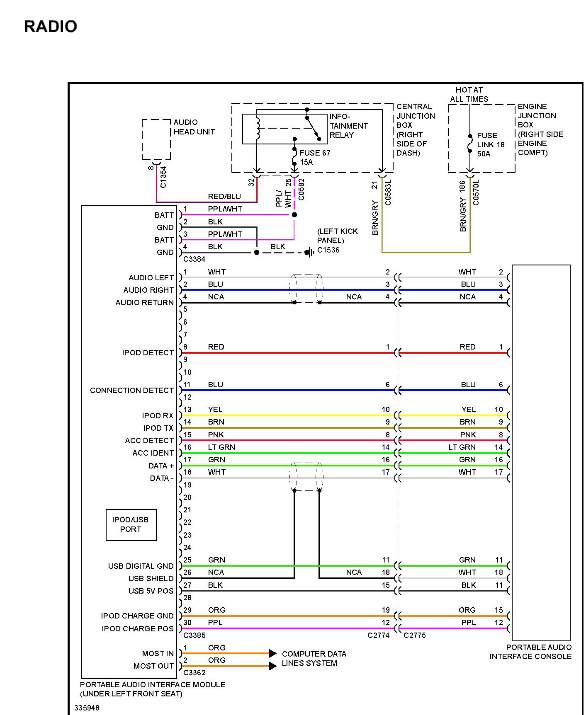The height and width of the screenshot is (715, 586).
Task: Select diagram number 335948
Action: click(87, 708)
